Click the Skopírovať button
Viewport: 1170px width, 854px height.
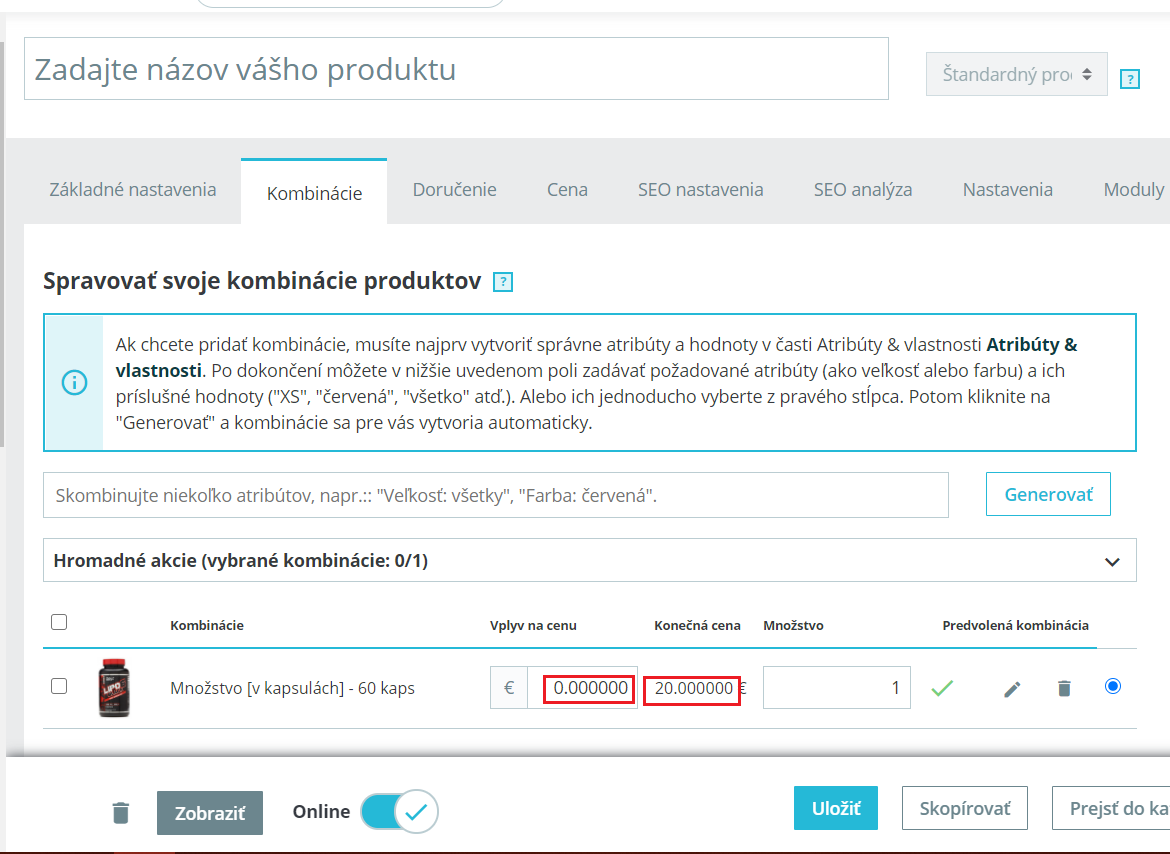click(965, 808)
